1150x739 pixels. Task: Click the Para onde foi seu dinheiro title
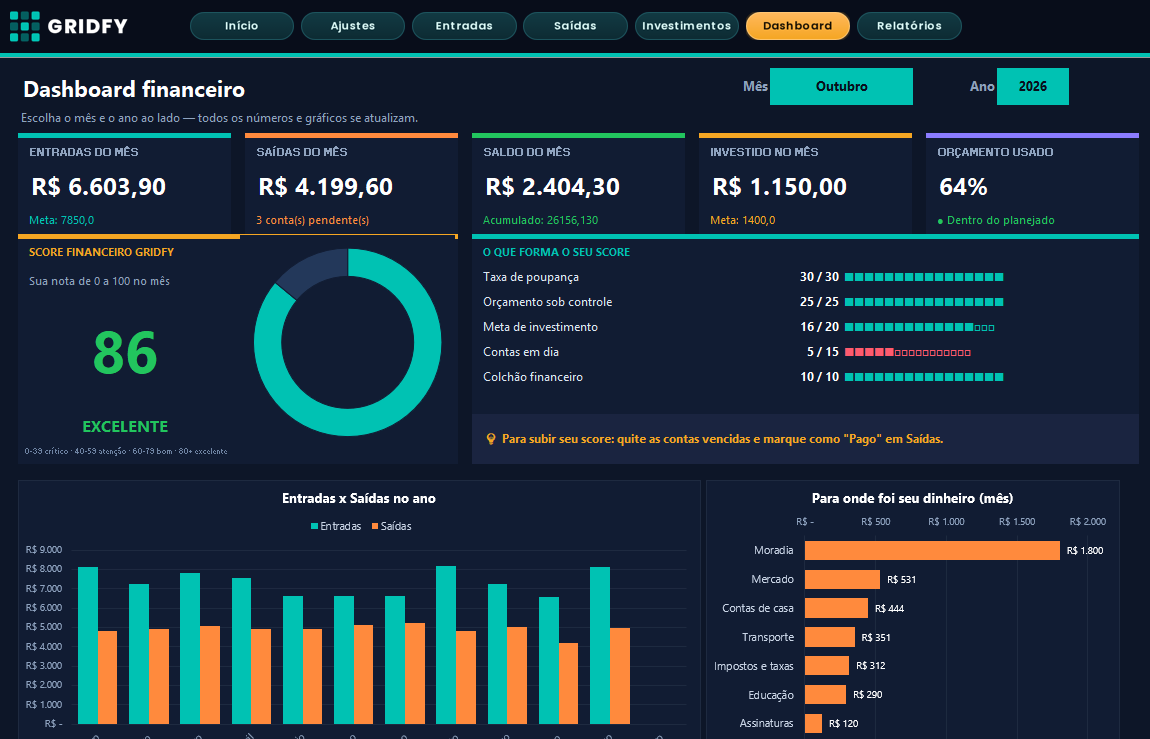click(x=912, y=499)
